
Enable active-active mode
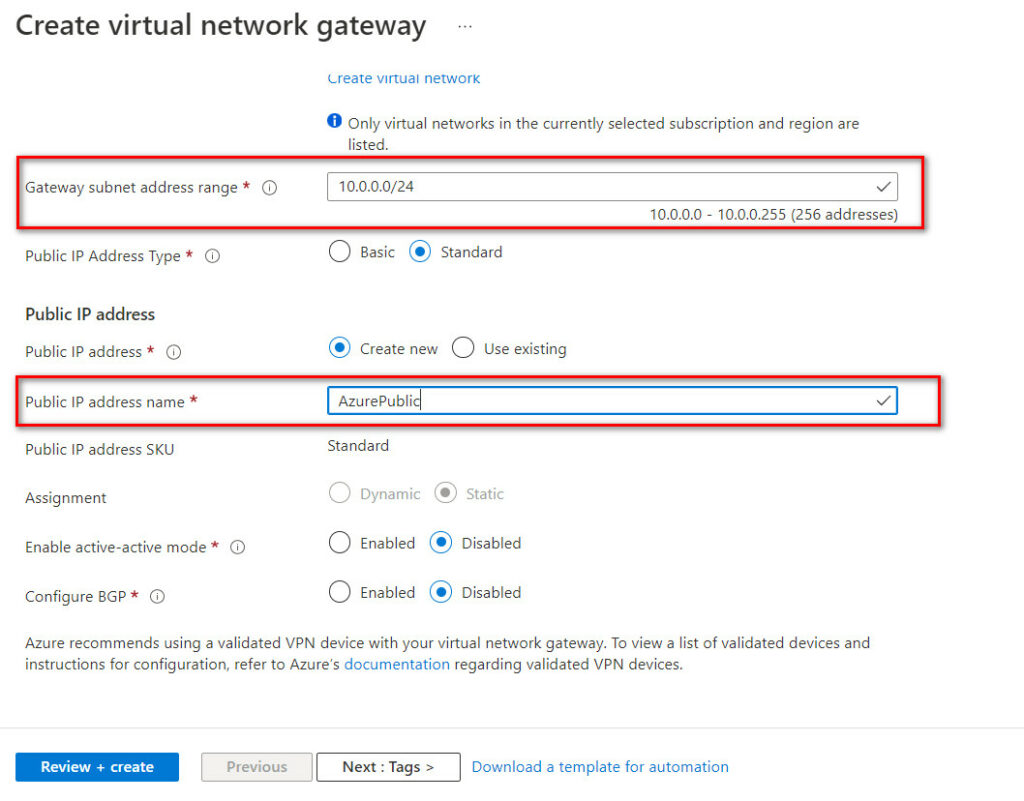point(340,543)
